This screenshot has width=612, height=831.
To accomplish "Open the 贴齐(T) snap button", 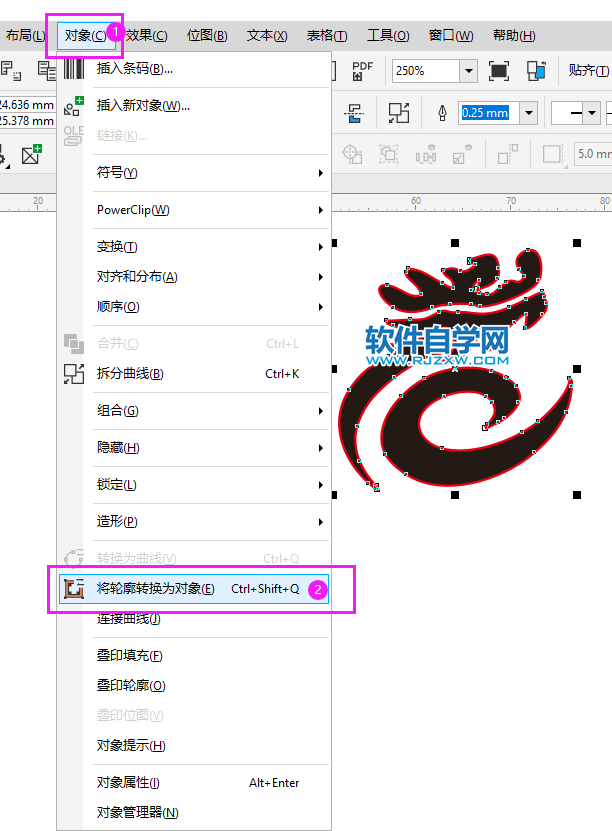I will (588, 70).
